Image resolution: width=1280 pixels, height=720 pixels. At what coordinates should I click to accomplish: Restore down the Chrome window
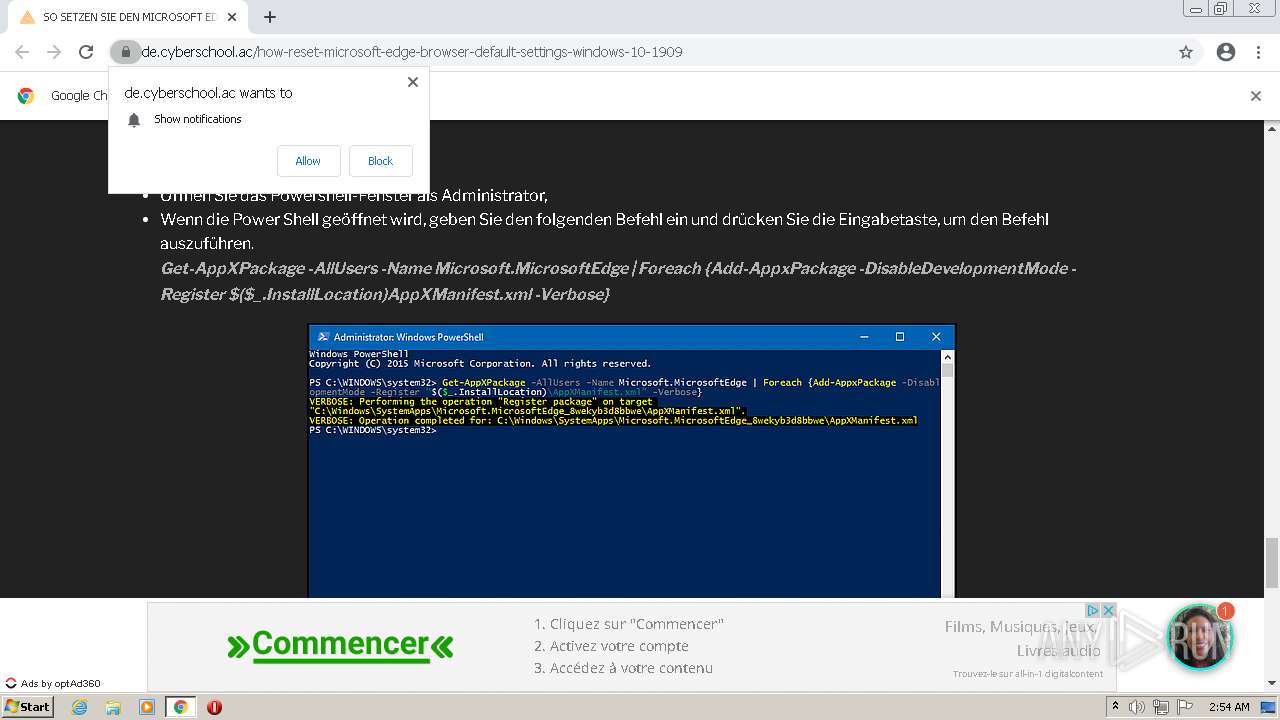[1221, 9]
